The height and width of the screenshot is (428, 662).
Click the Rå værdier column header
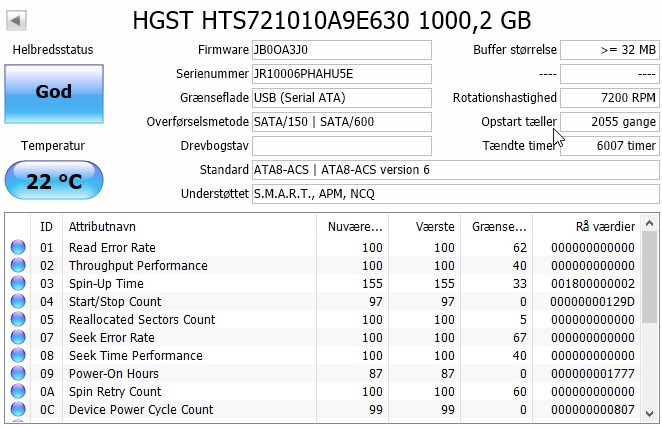click(587, 227)
